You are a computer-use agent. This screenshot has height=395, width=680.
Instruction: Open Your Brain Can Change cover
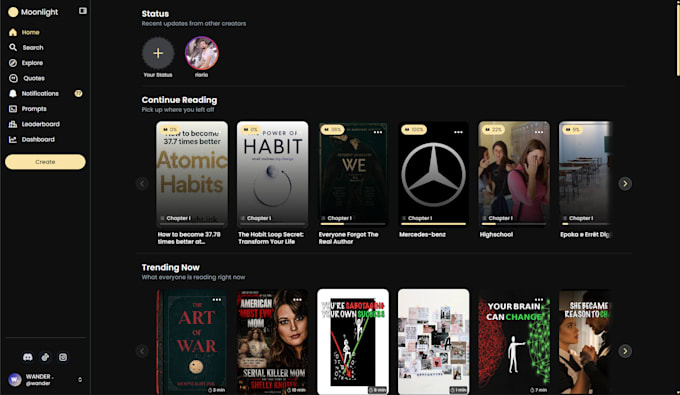(x=514, y=342)
